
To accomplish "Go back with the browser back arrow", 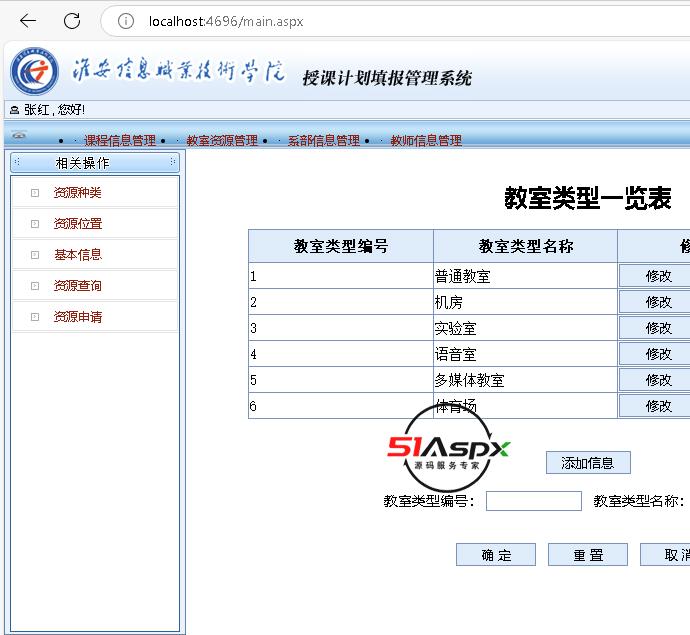I will (28, 21).
